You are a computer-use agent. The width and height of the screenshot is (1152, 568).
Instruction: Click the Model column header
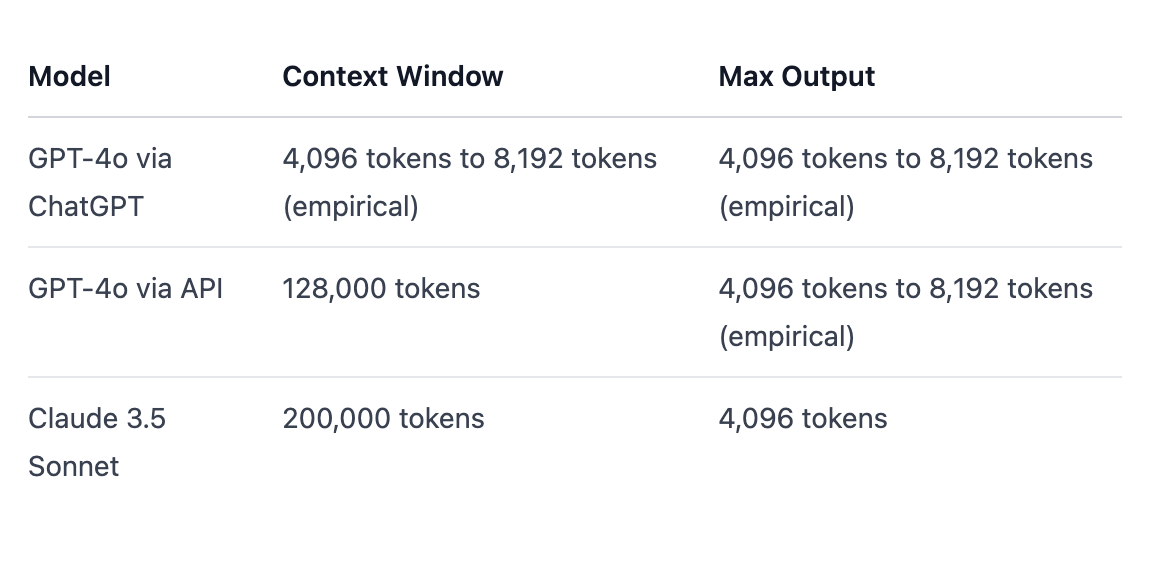coord(69,77)
